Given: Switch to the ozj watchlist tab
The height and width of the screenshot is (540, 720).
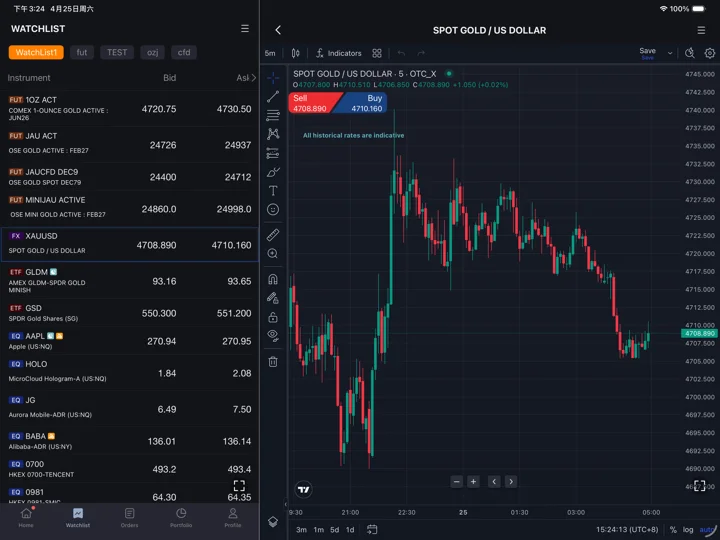Looking at the screenshot, I should click(x=152, y=52).
